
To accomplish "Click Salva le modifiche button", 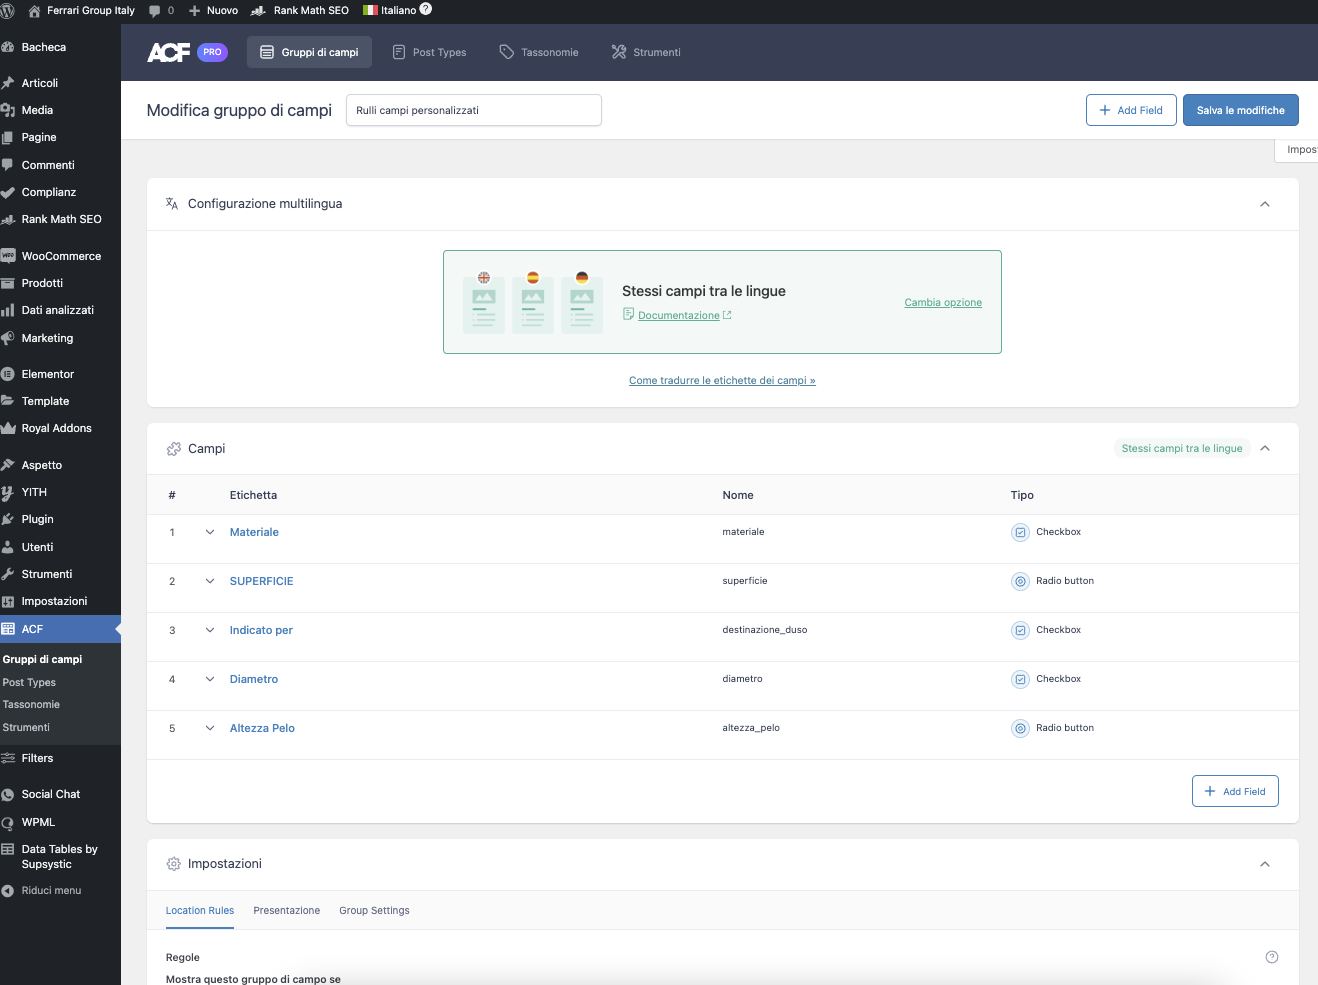I will pos(1240,110).
